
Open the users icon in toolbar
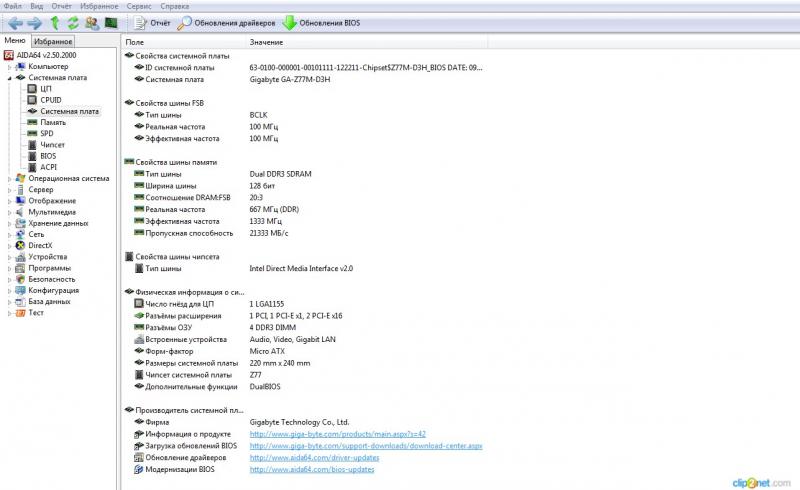coord(92,23)
